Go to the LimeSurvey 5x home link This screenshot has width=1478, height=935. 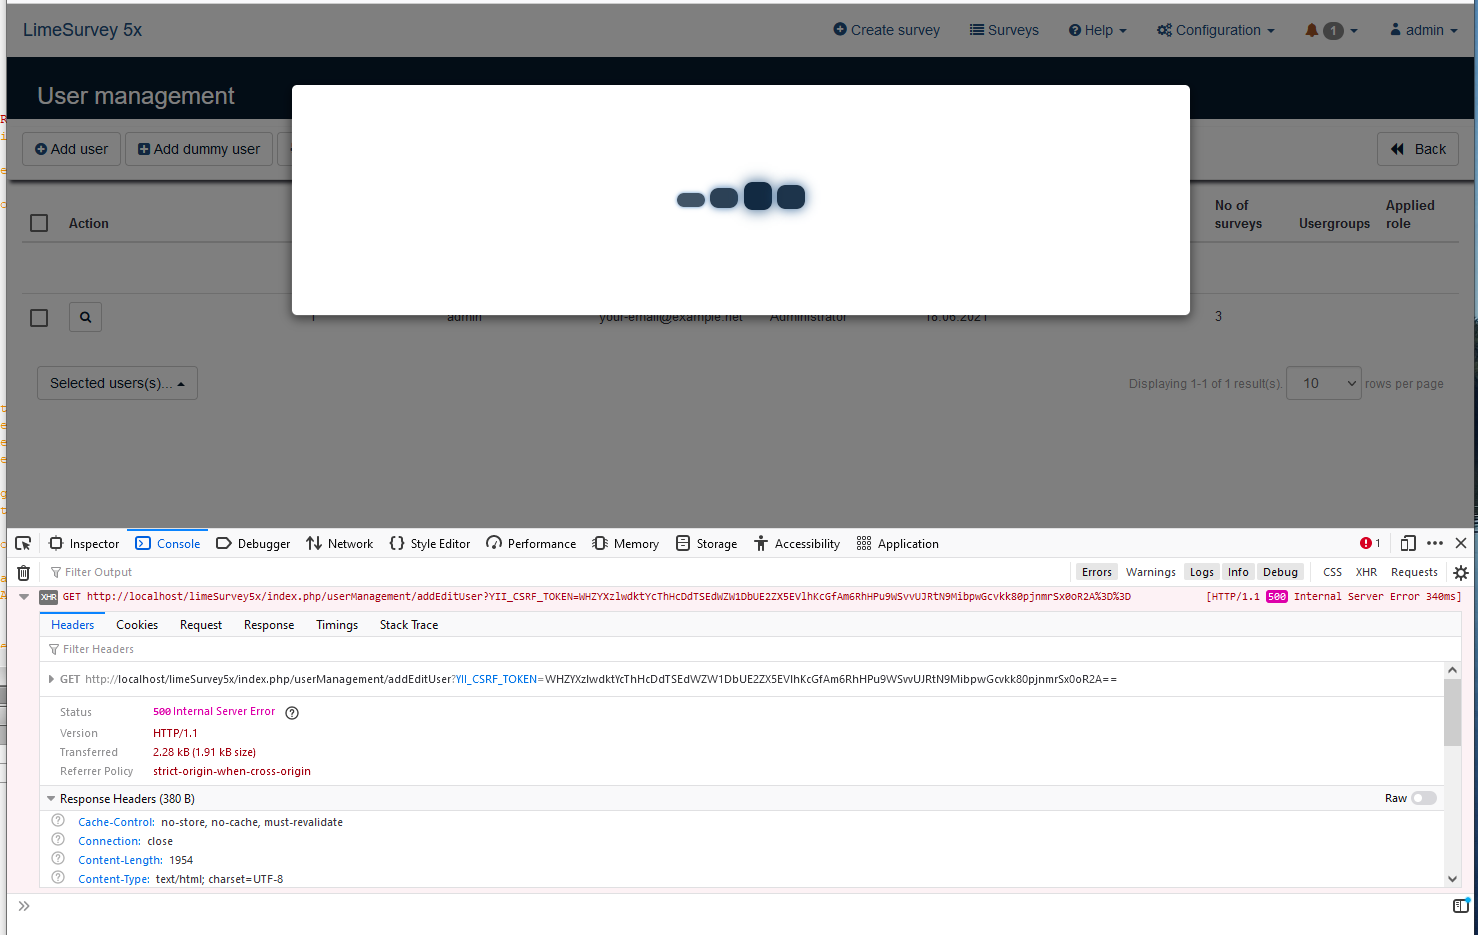point(83,30)
